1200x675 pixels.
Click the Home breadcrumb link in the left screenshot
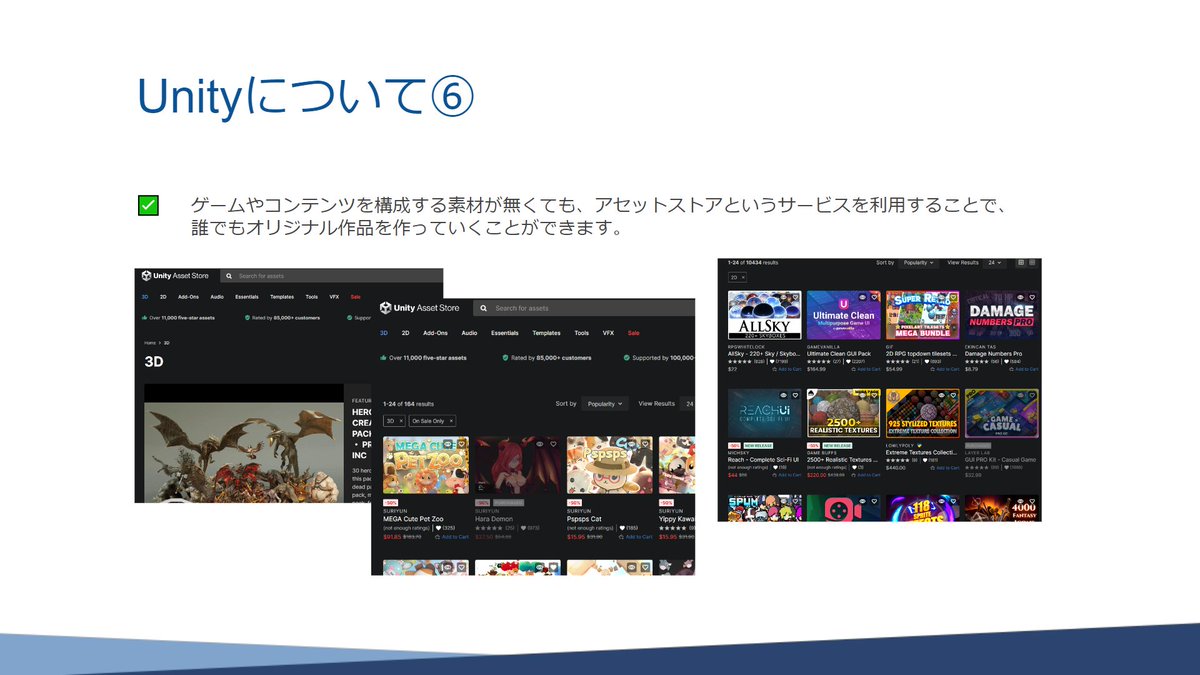pos(149,343)
